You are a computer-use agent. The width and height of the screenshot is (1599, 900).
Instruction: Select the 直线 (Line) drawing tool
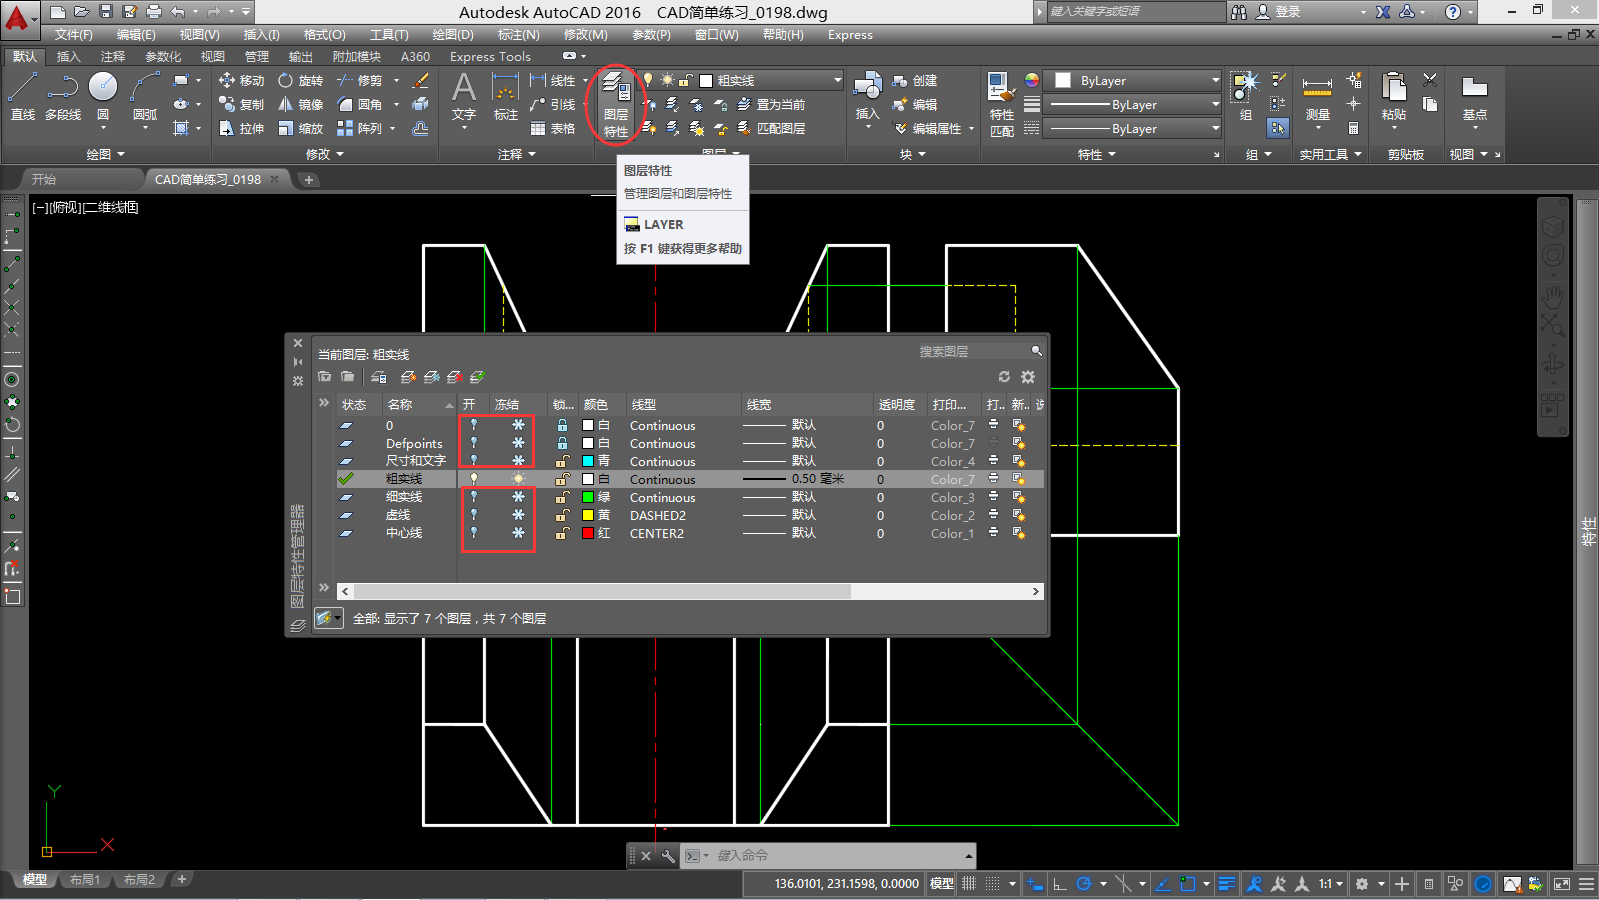(22, 97)
